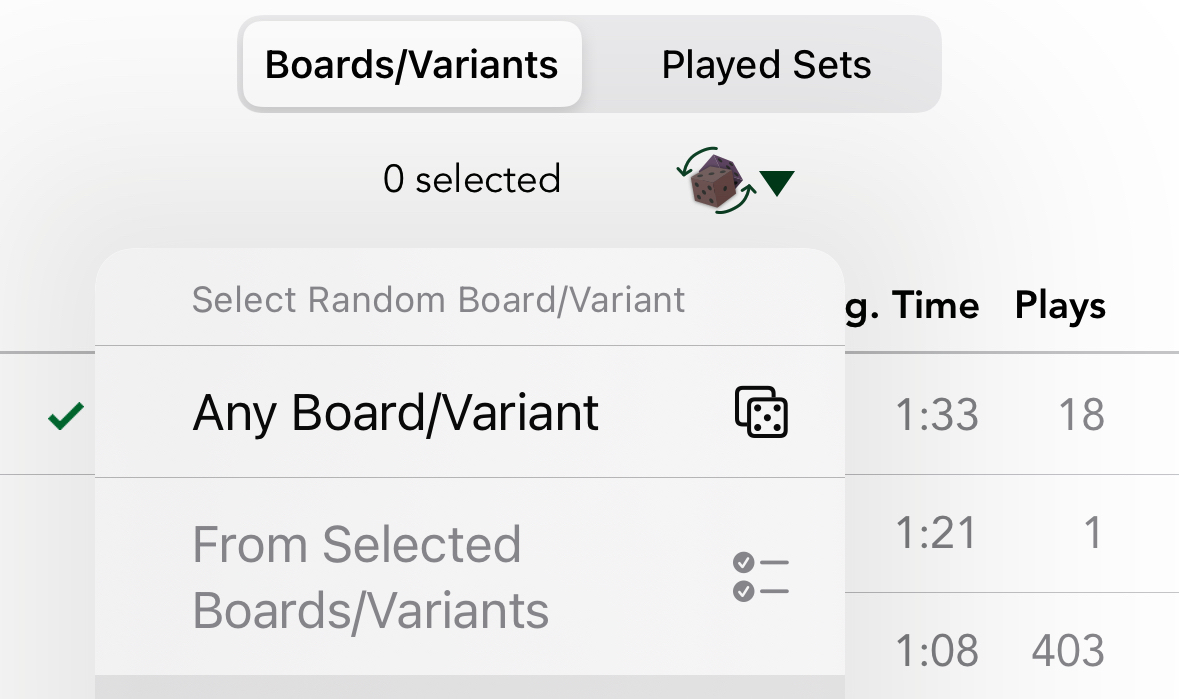Screen dimensions: 1179x699
Task: Choose Any Board/Variant from the menu
Action: [x=396, y=412]
